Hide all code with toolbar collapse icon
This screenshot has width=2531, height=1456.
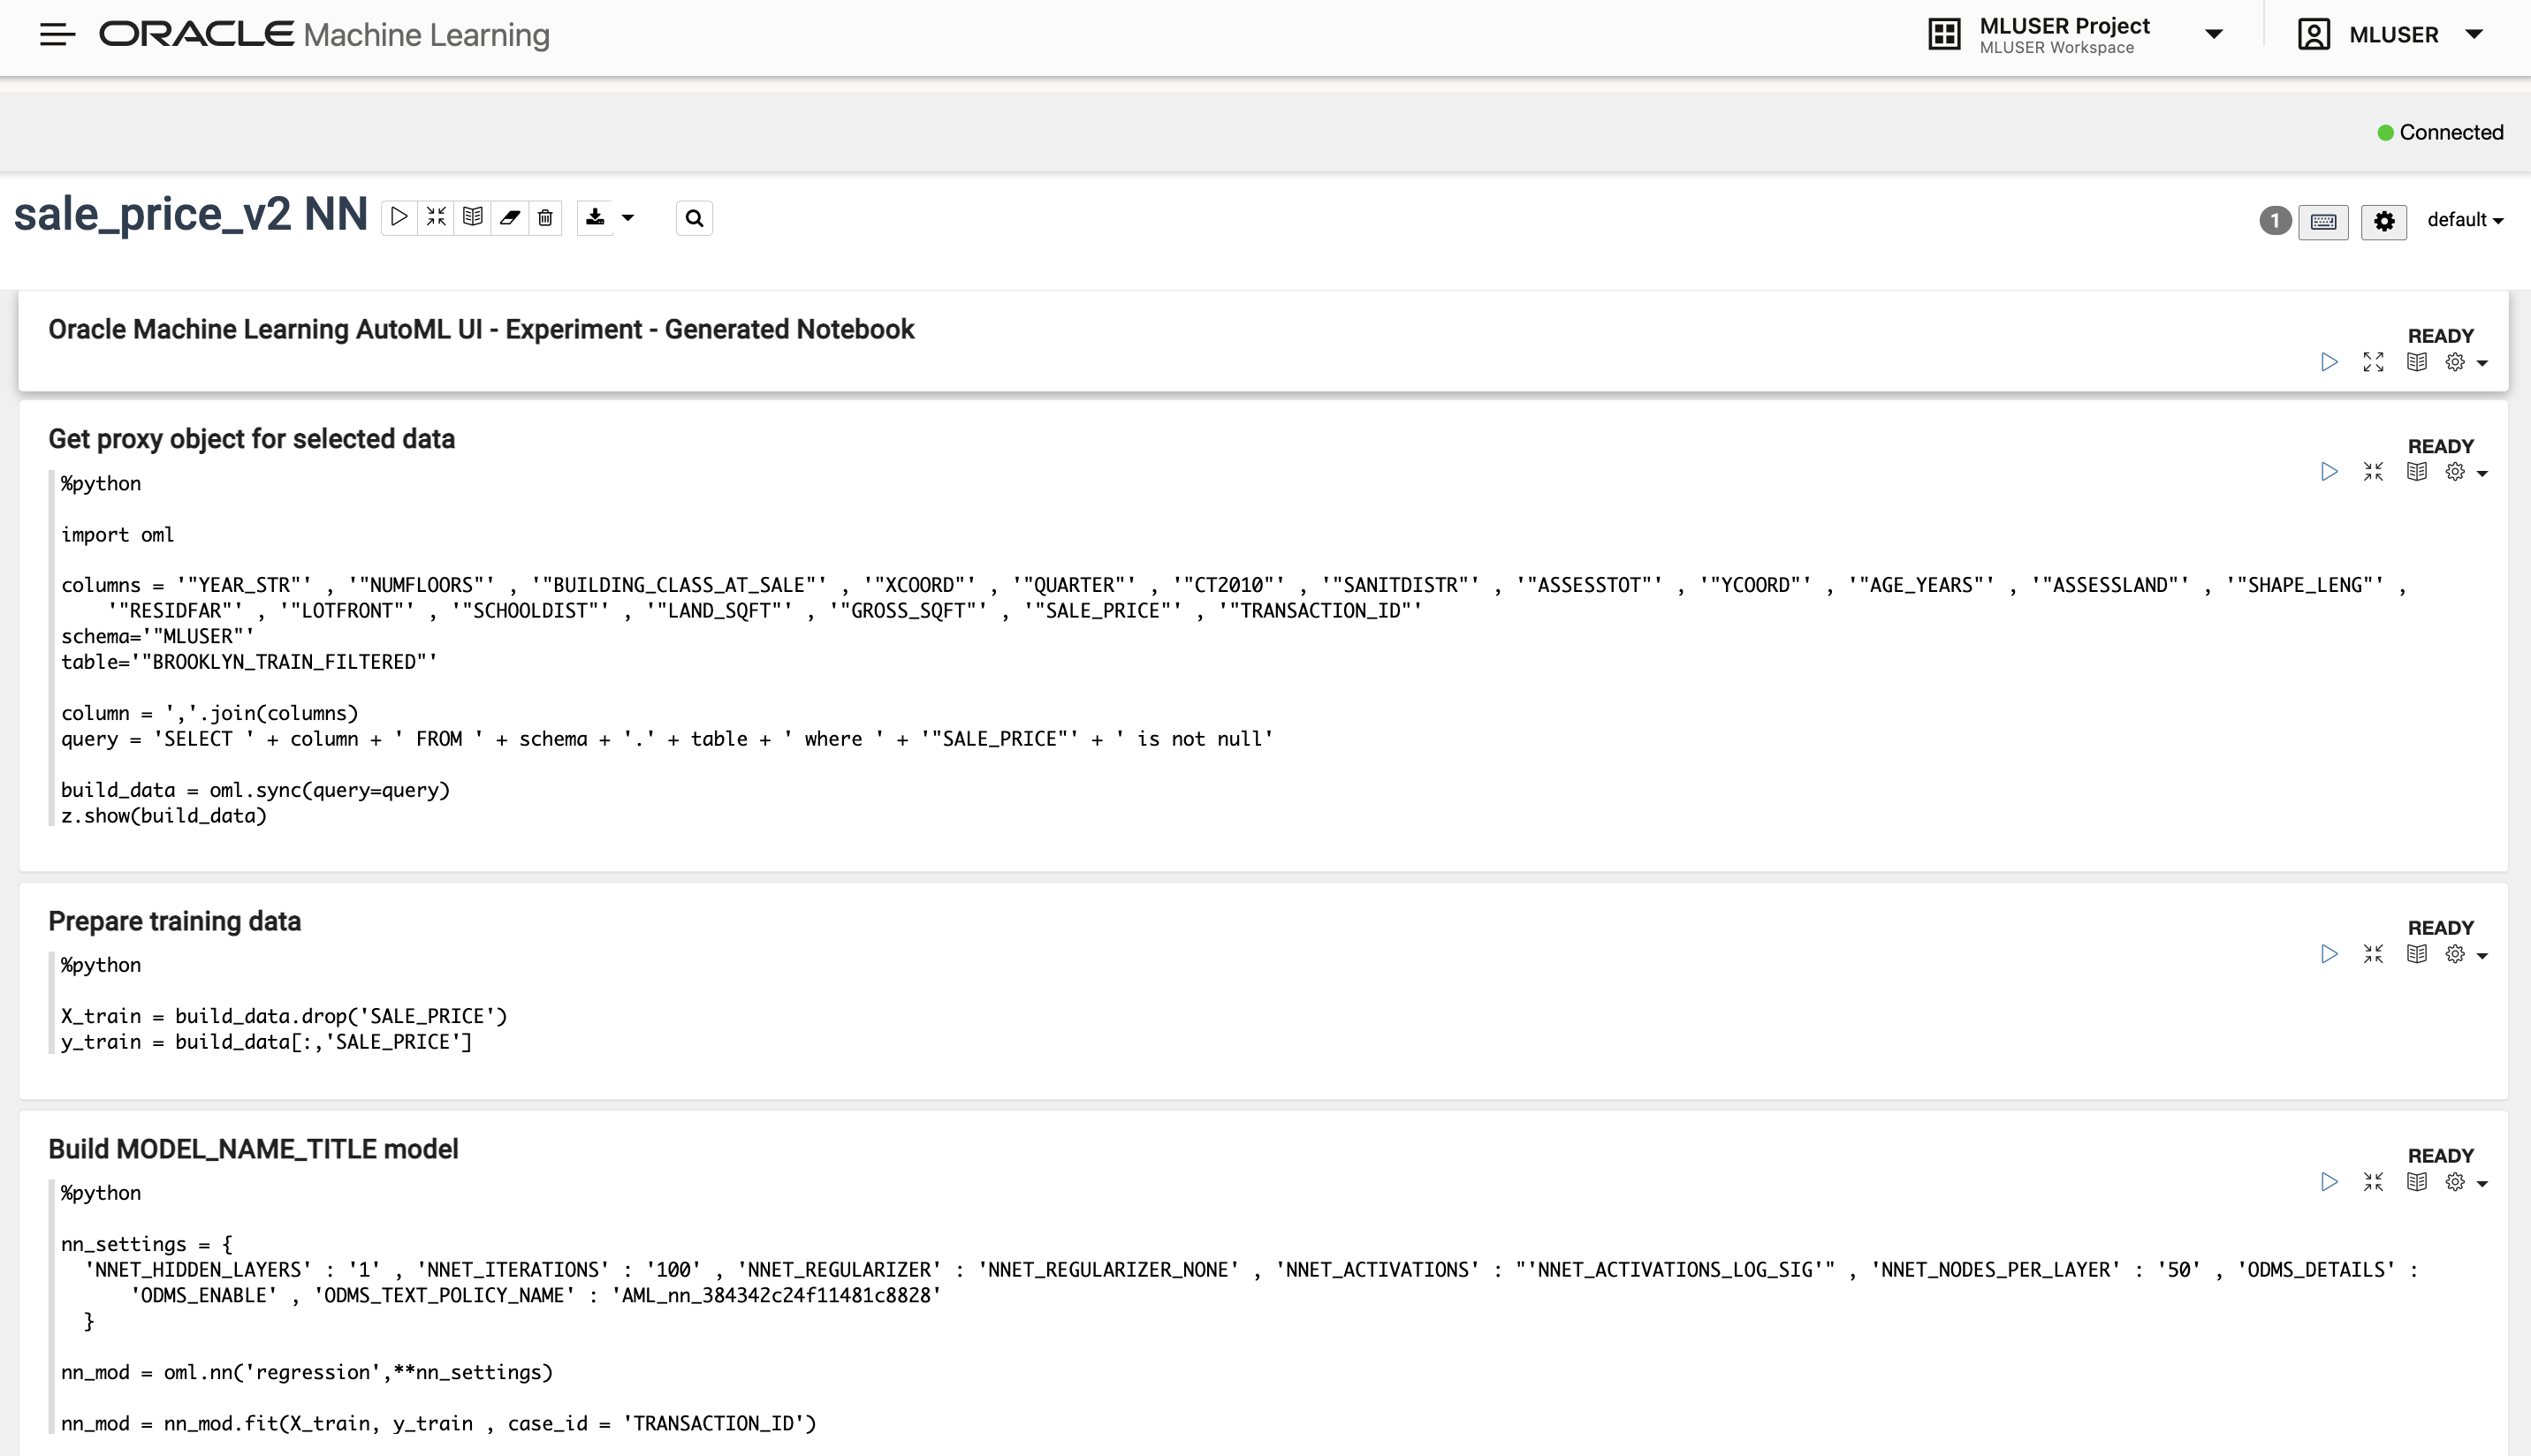click(x=436, y=217)
